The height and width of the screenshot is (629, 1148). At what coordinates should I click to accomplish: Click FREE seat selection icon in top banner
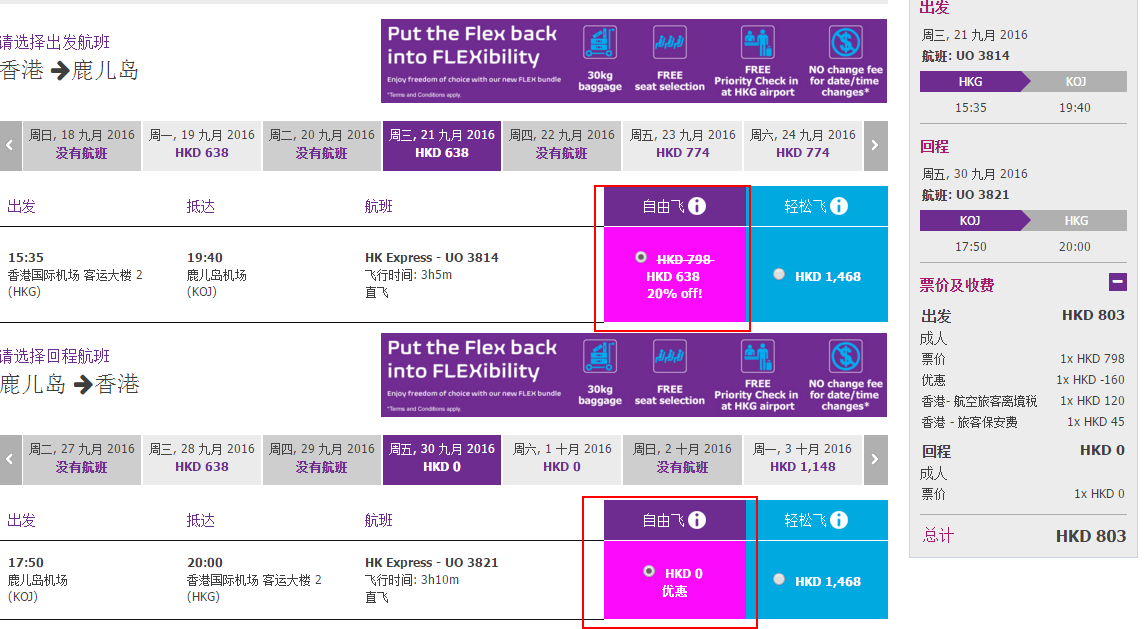669,42
